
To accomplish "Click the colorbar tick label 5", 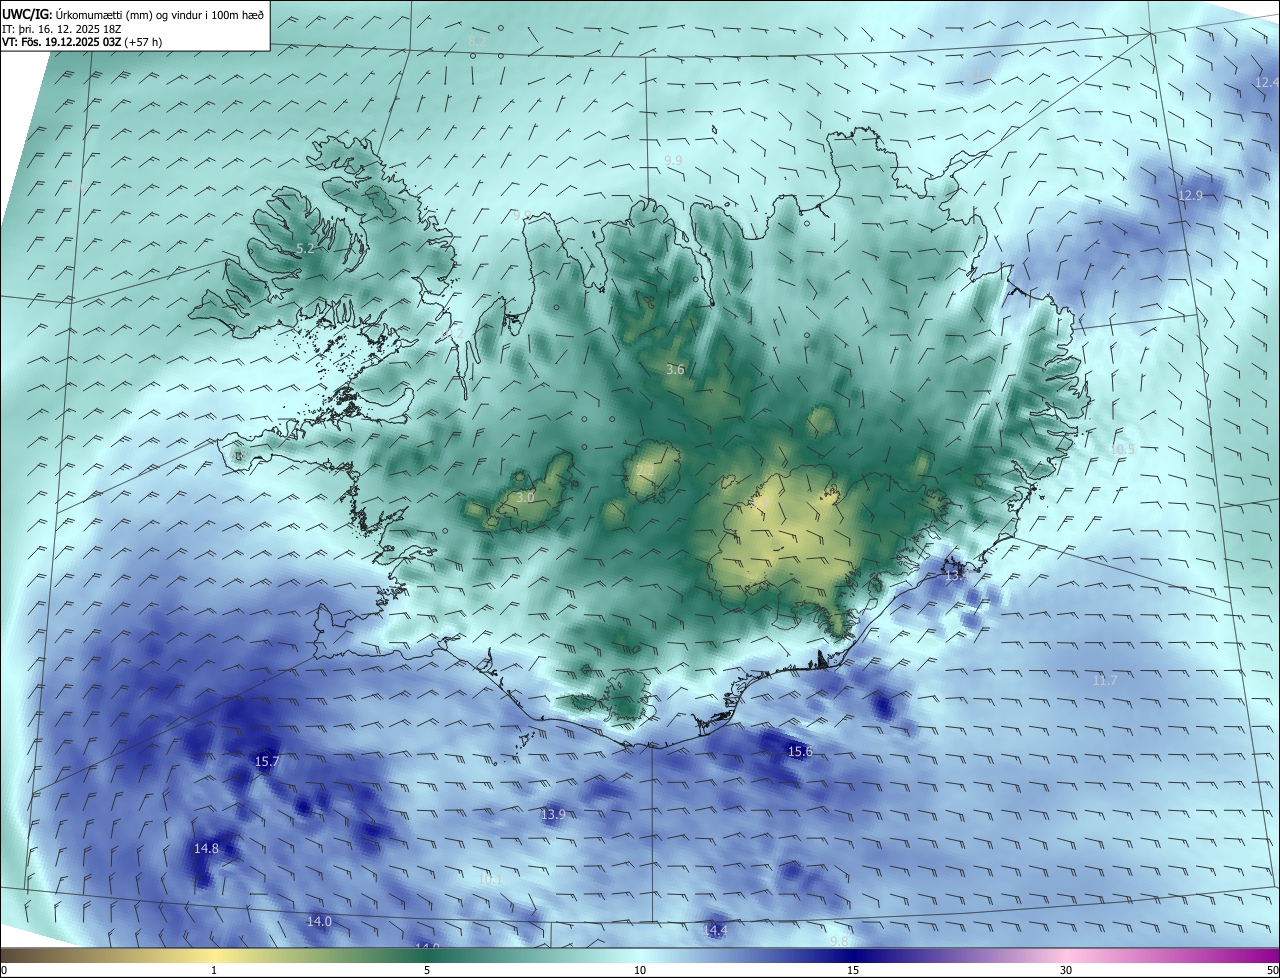I will click(427, 970).
